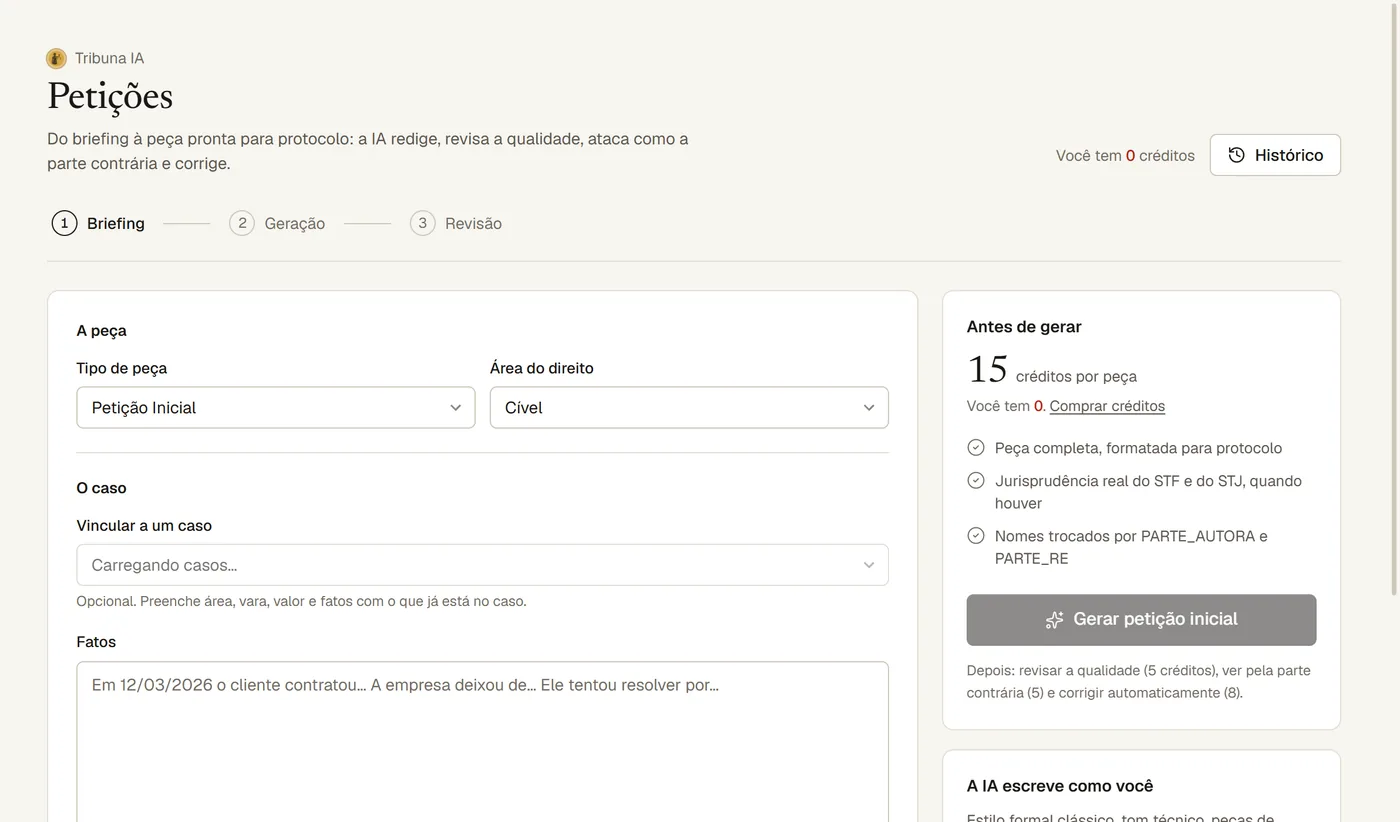The image size is (1400, 822).
Task: Click check icon beside Nomes trocados por PARTE_AUTORA
Action: click(x=976, y=535)
